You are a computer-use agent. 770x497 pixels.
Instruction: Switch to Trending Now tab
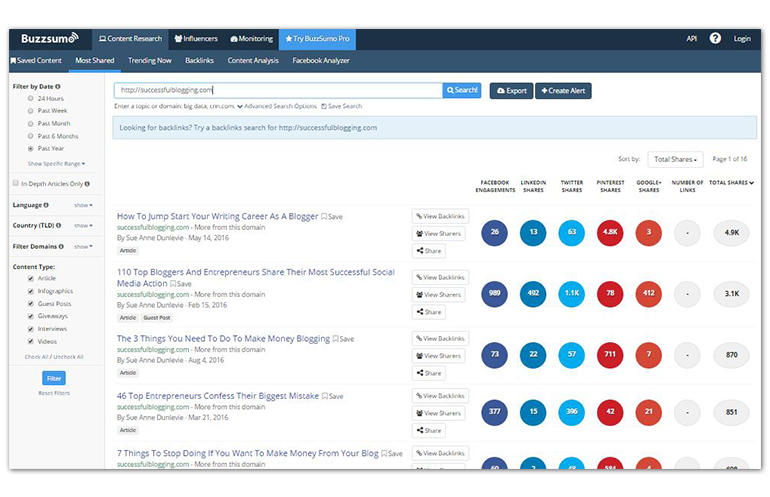tap(150, 61)
